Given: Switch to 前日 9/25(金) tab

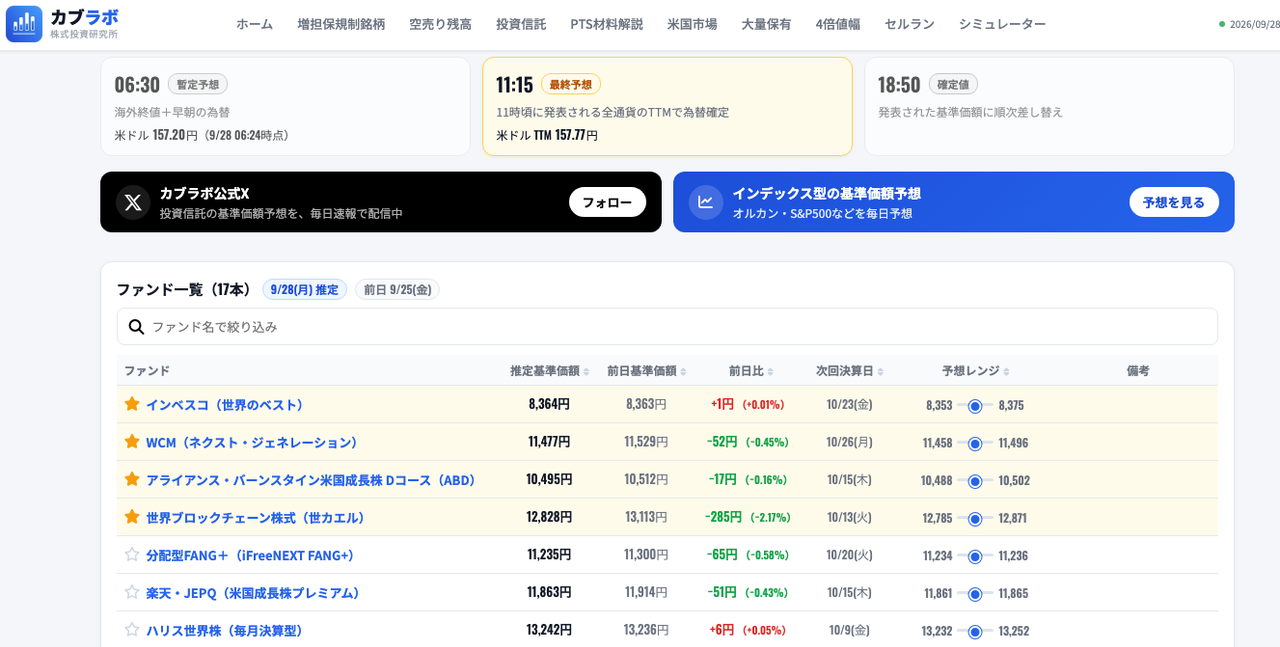Looking at the screenshot, I should click(x=397, y=289).
